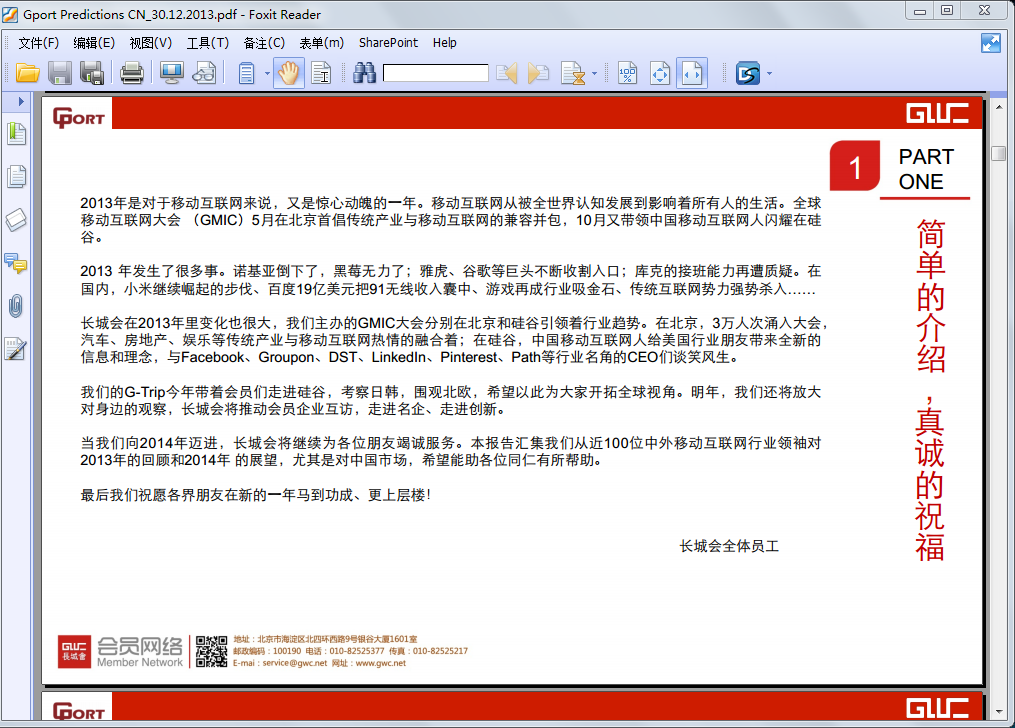This screenshot has height=728, width=1015.
Task: Click the expand icon at menu bar right
Action: point(990,43)
